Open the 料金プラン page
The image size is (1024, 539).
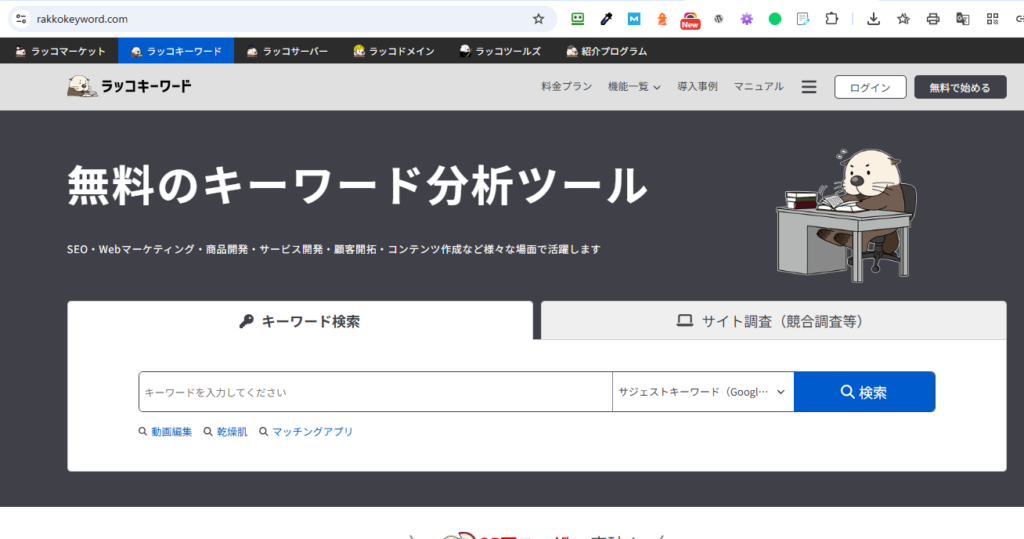(x=566, y=86)
